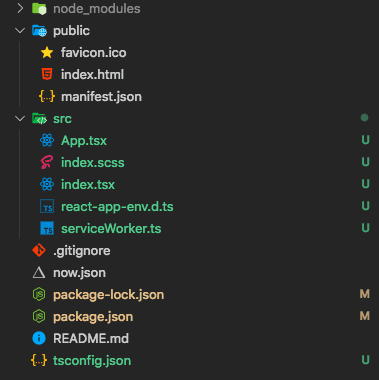Click the Node.js icon beside package.json

coord(39,316)
